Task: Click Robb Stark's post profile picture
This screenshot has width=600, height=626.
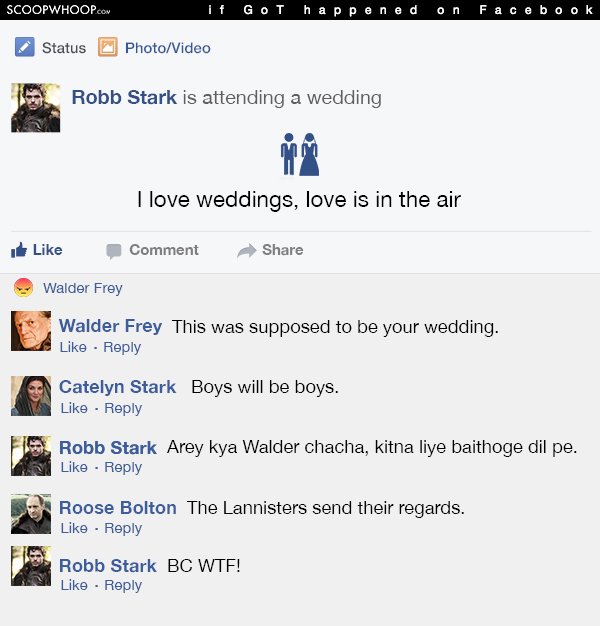Action: point(36,107)
